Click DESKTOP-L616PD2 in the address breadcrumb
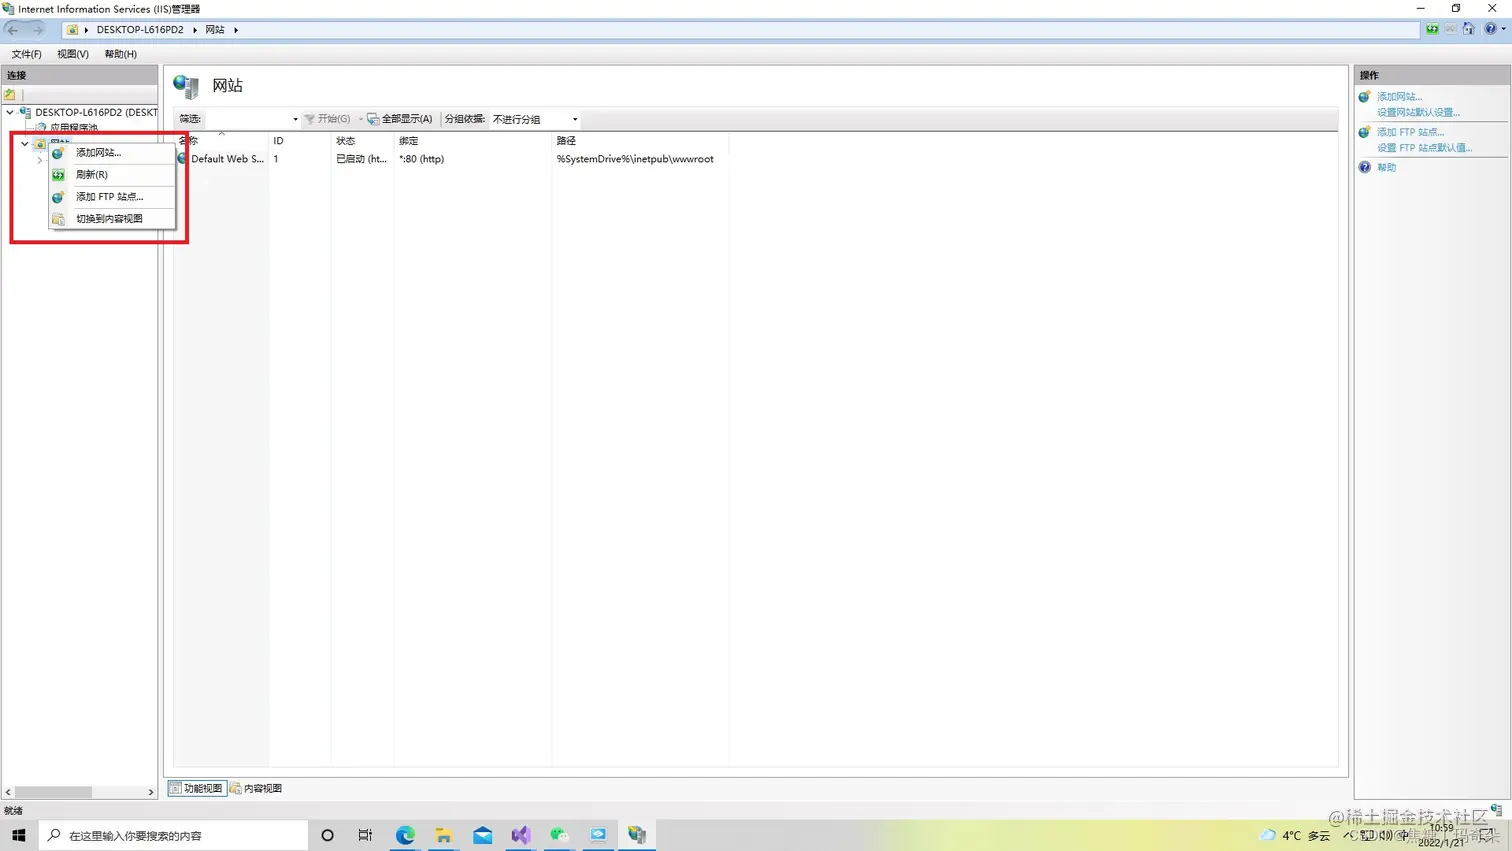Viewport: 1512px width, 851px height. 140,30
